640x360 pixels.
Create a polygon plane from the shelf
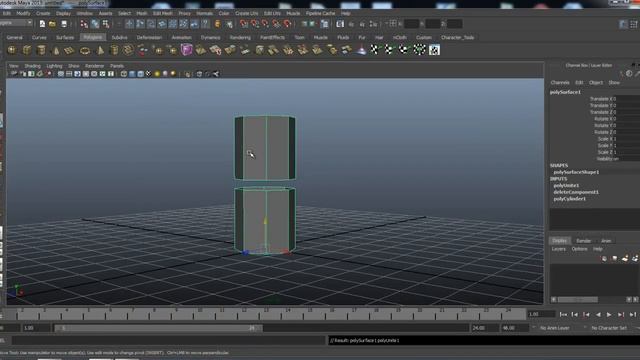click(x=69, y=50)
